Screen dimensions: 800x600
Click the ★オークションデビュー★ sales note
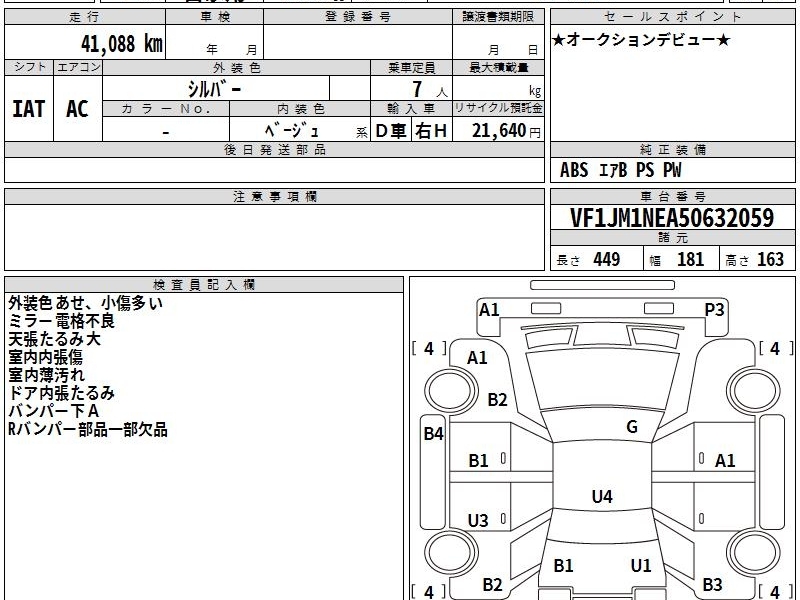pos(641,40)
